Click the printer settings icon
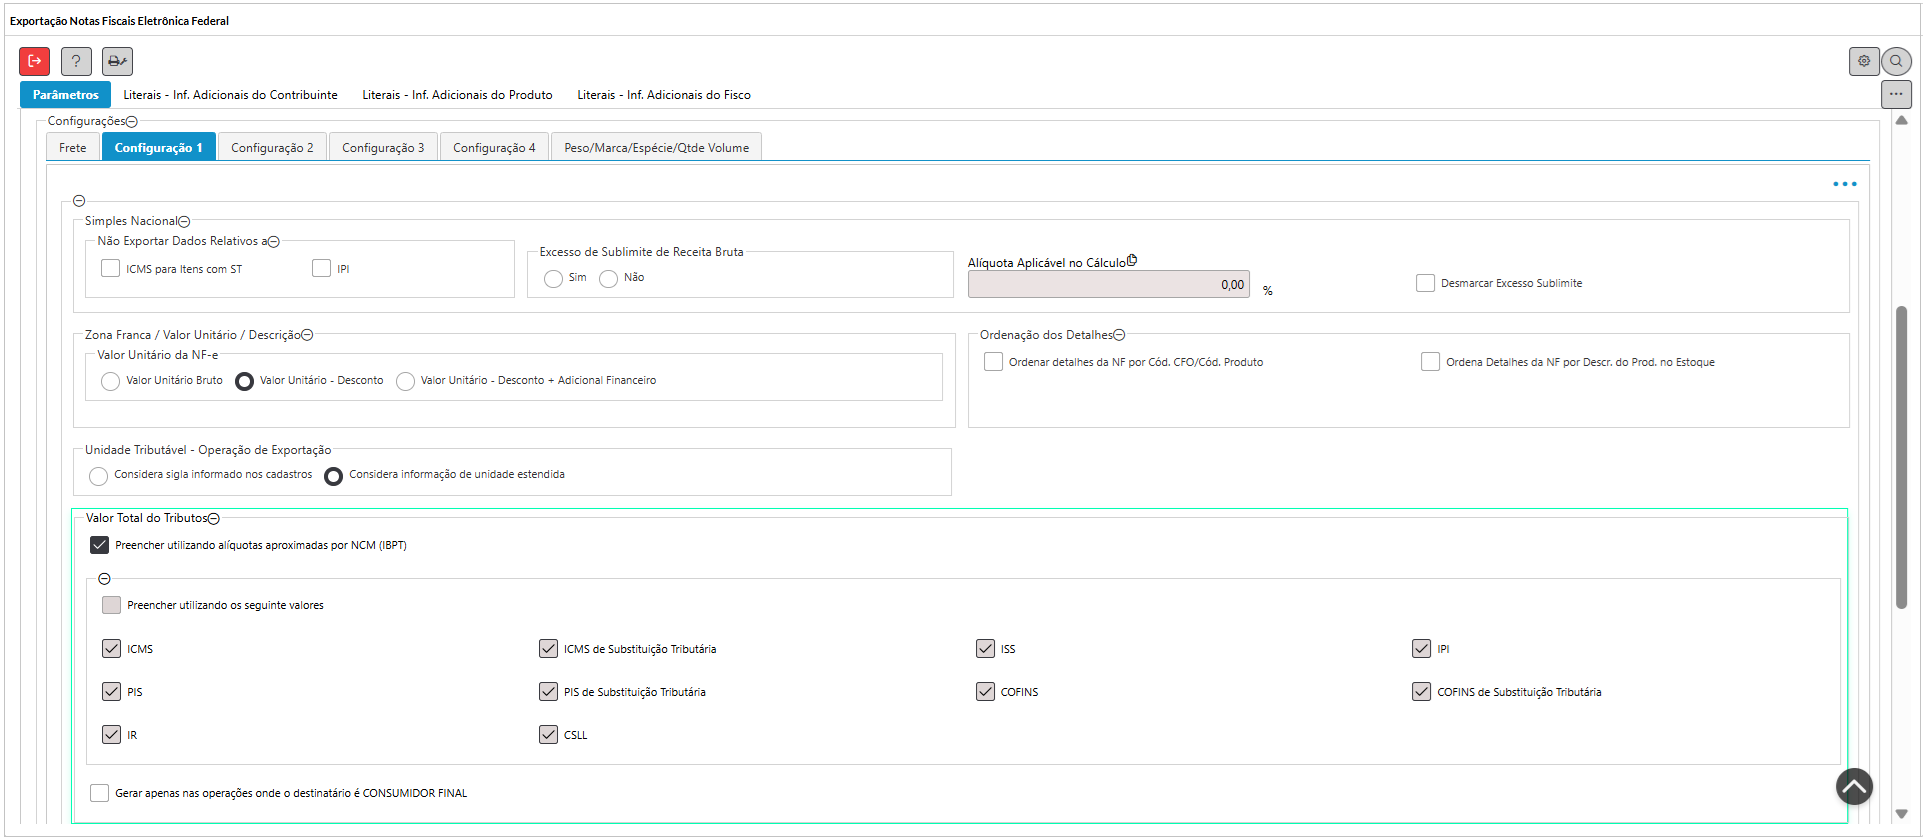 (x=117, y=61)
